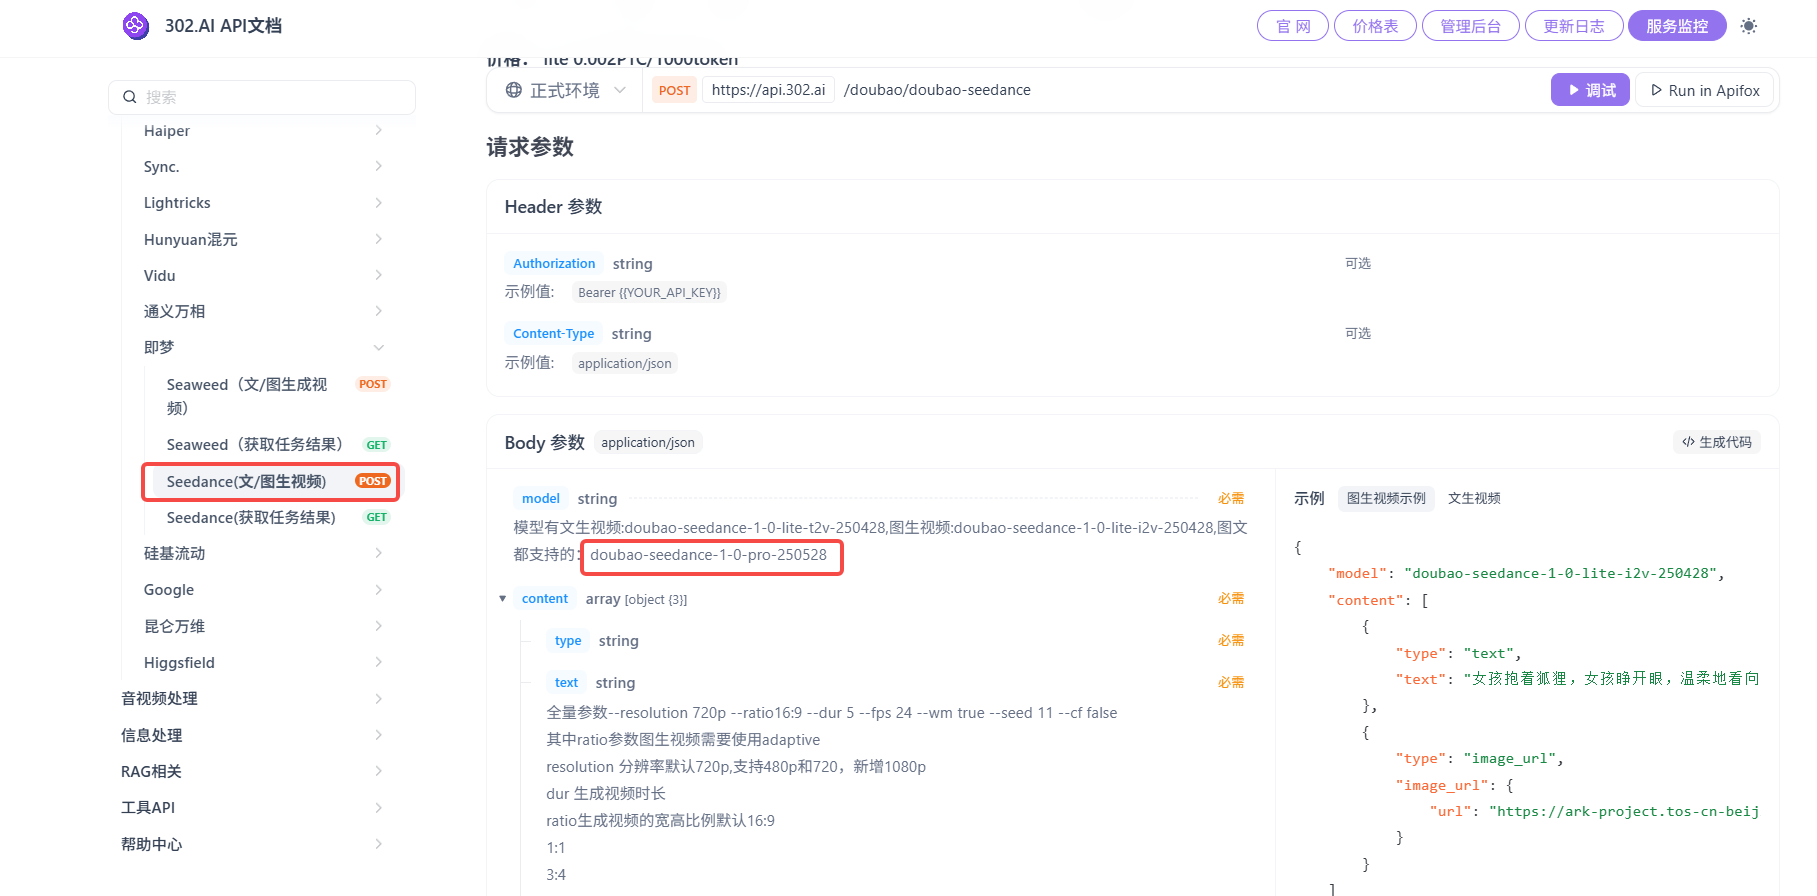Toggle the light/dark theme sun icon
Viewport: 1817px width, 896px height.
click(x=1748, y=26)
